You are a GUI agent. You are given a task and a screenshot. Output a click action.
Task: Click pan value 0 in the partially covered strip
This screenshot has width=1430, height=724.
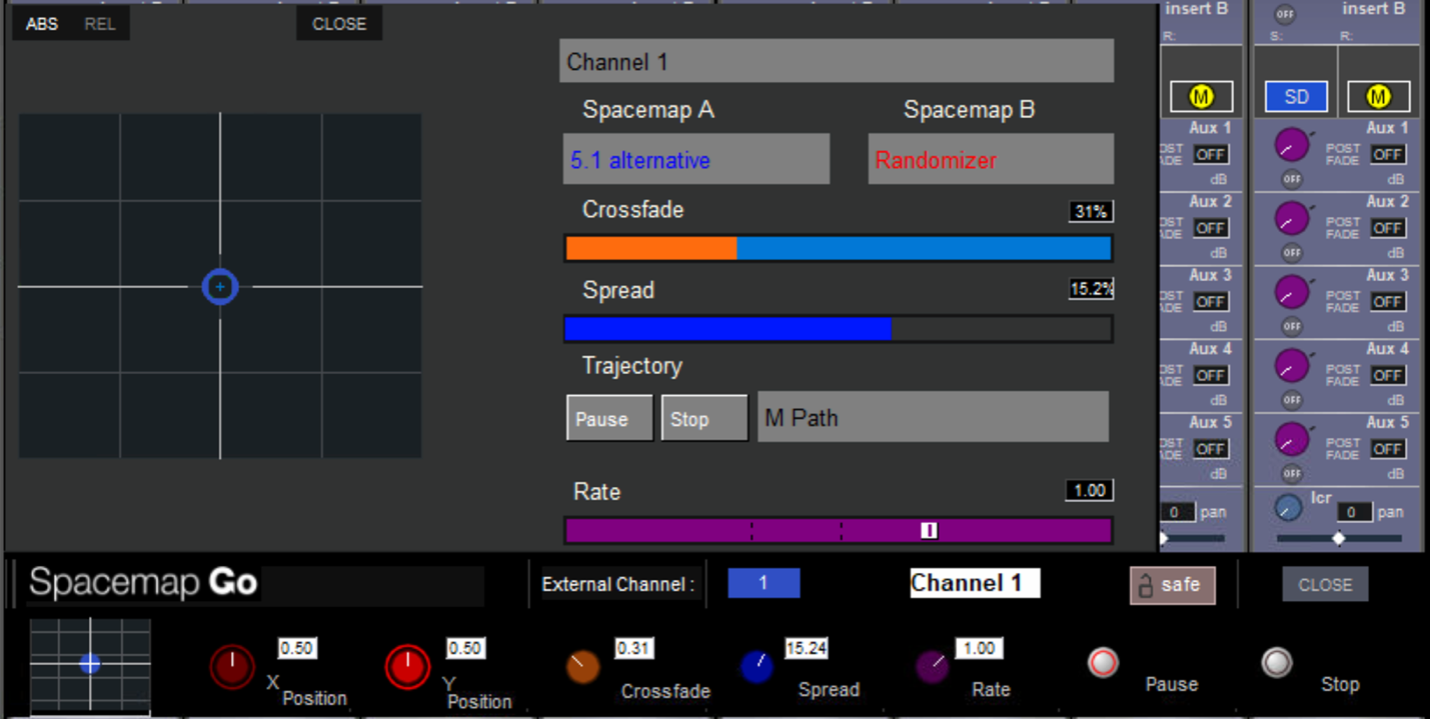pyautogui.click(x=1177, y=512)
